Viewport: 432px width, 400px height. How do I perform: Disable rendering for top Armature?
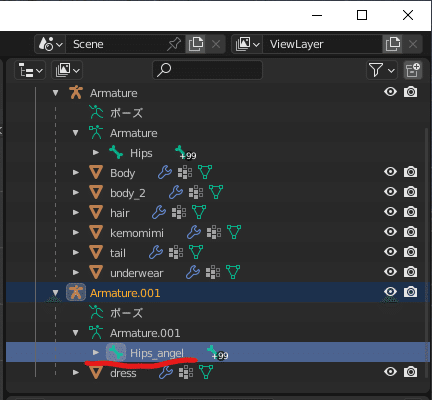coord(410,92)
